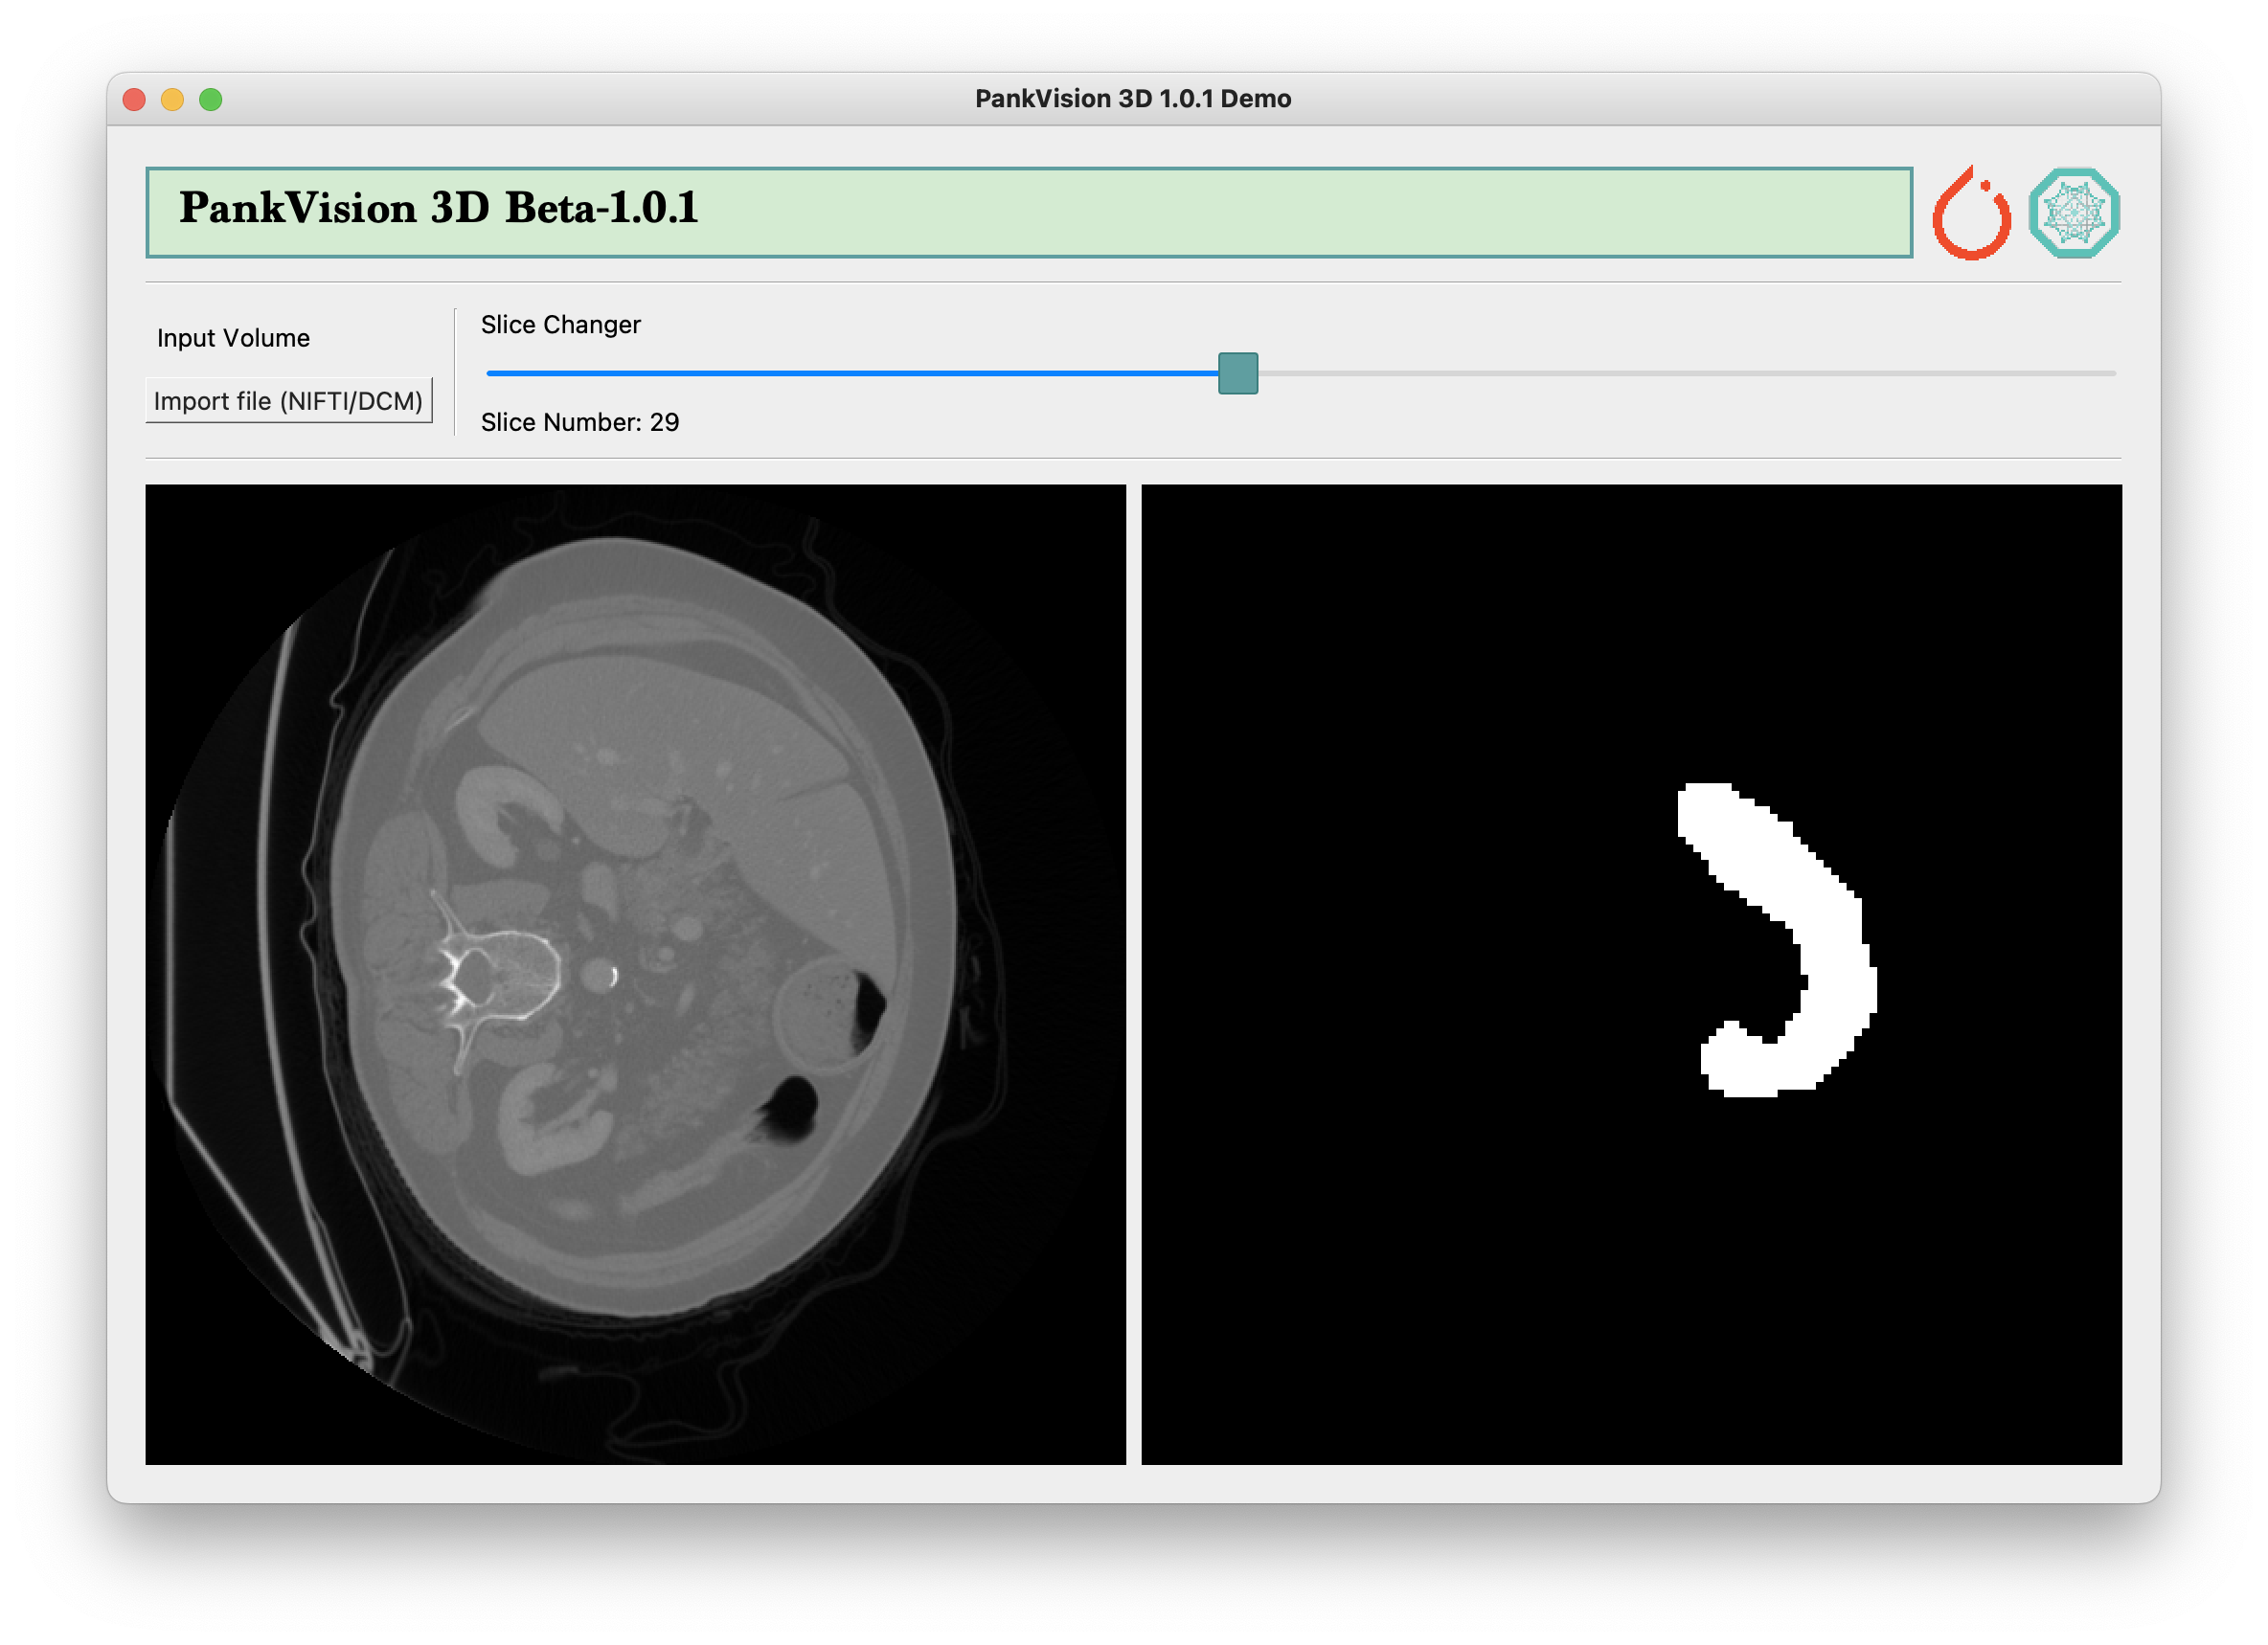Click the blue filled slider track on the left

[x=850, y=373]
